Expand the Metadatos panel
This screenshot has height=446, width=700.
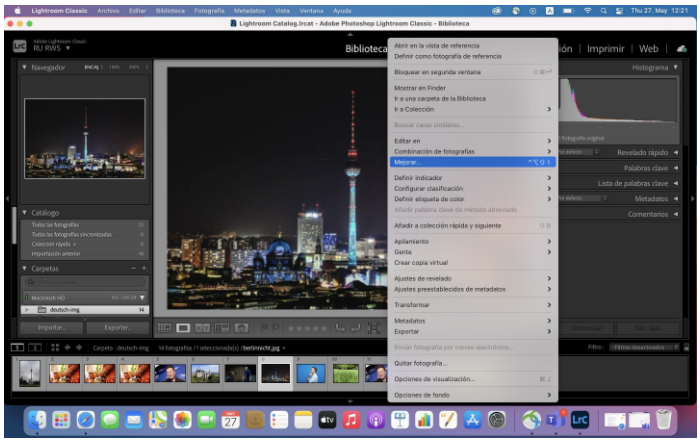coord(676,198)
